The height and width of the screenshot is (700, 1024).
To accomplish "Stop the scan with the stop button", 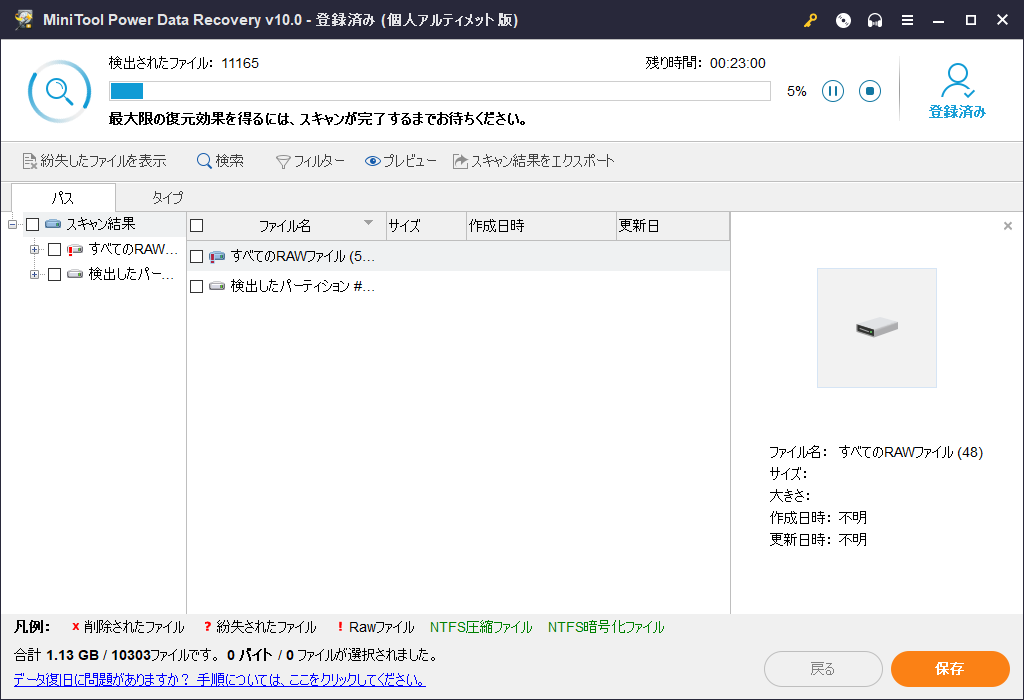I will pyautogui.click(x=870, y=91).
